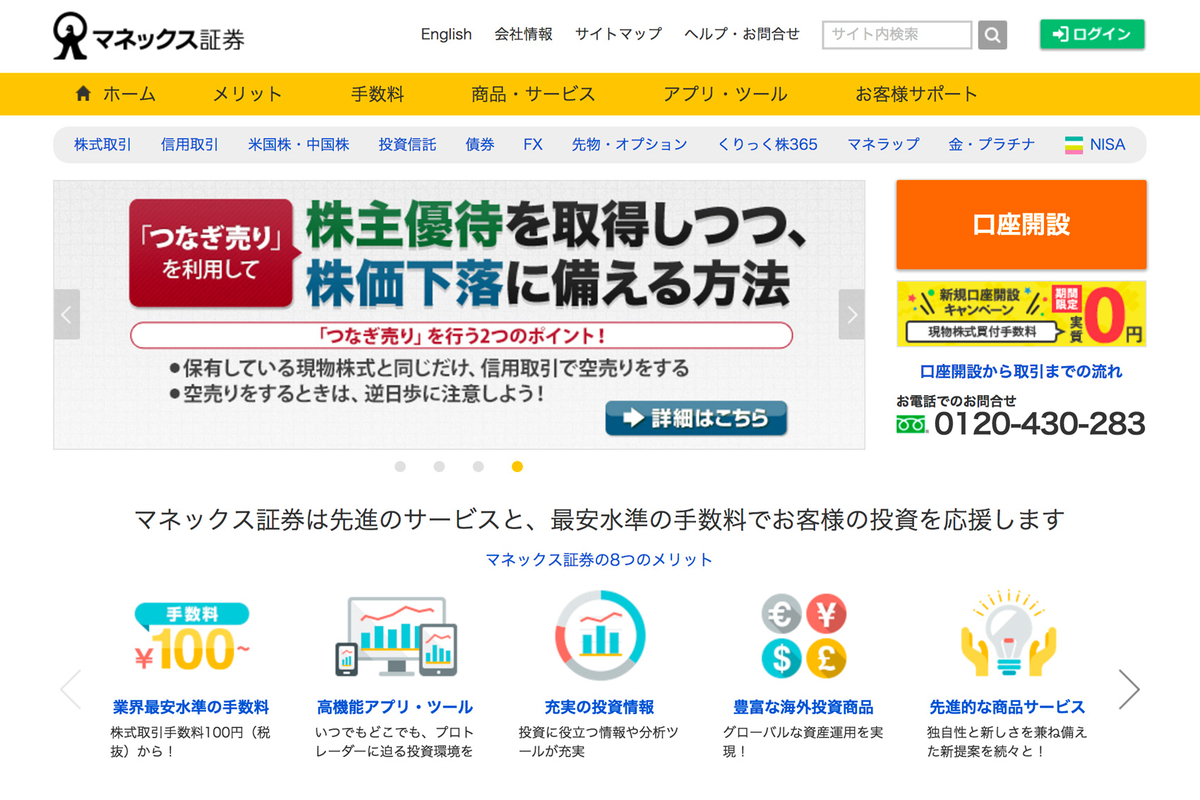Click the つなぎ売り main banner image

pyautogui.click(x=459, y=315)
